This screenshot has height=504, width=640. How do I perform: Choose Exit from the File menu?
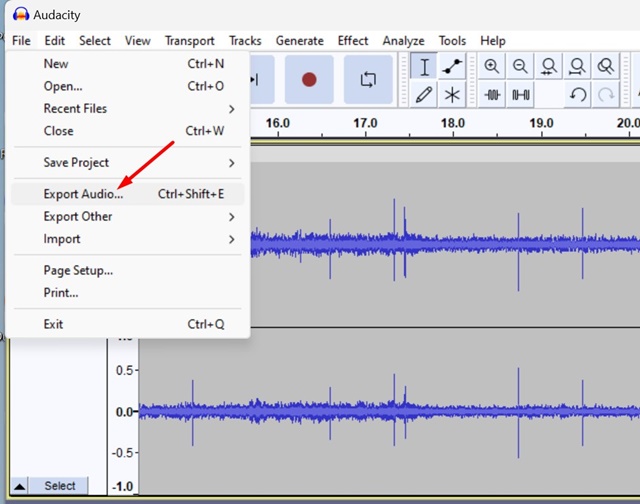[x=127, y=324]
